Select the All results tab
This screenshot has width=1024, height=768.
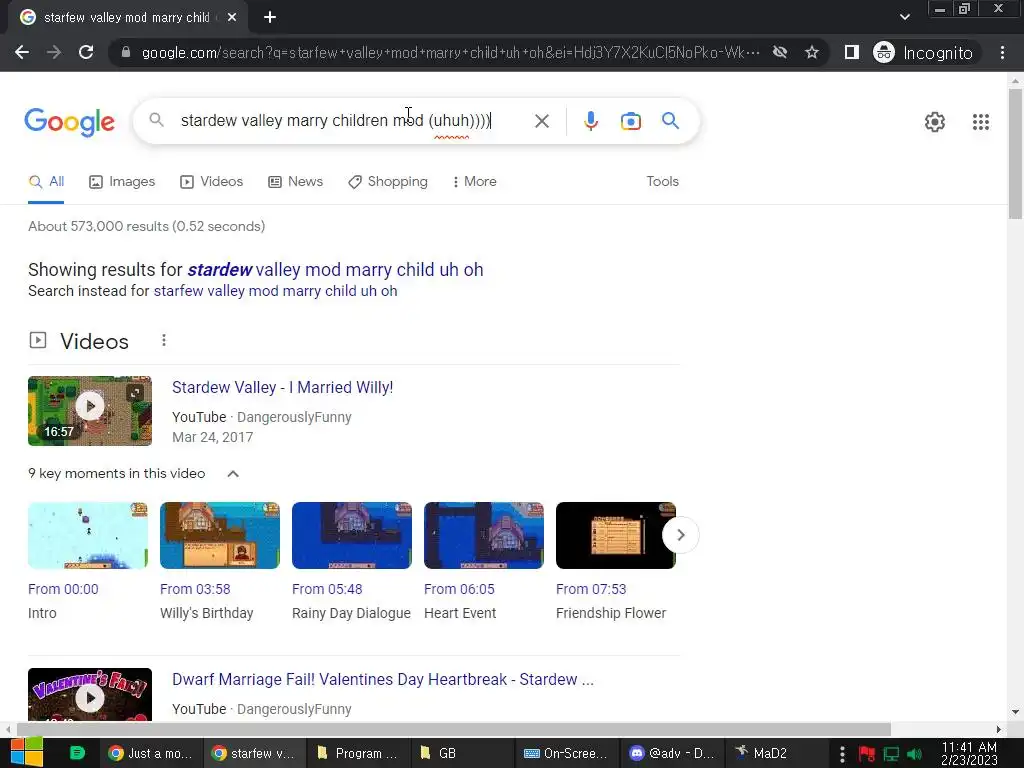click(x=46, y=182)
